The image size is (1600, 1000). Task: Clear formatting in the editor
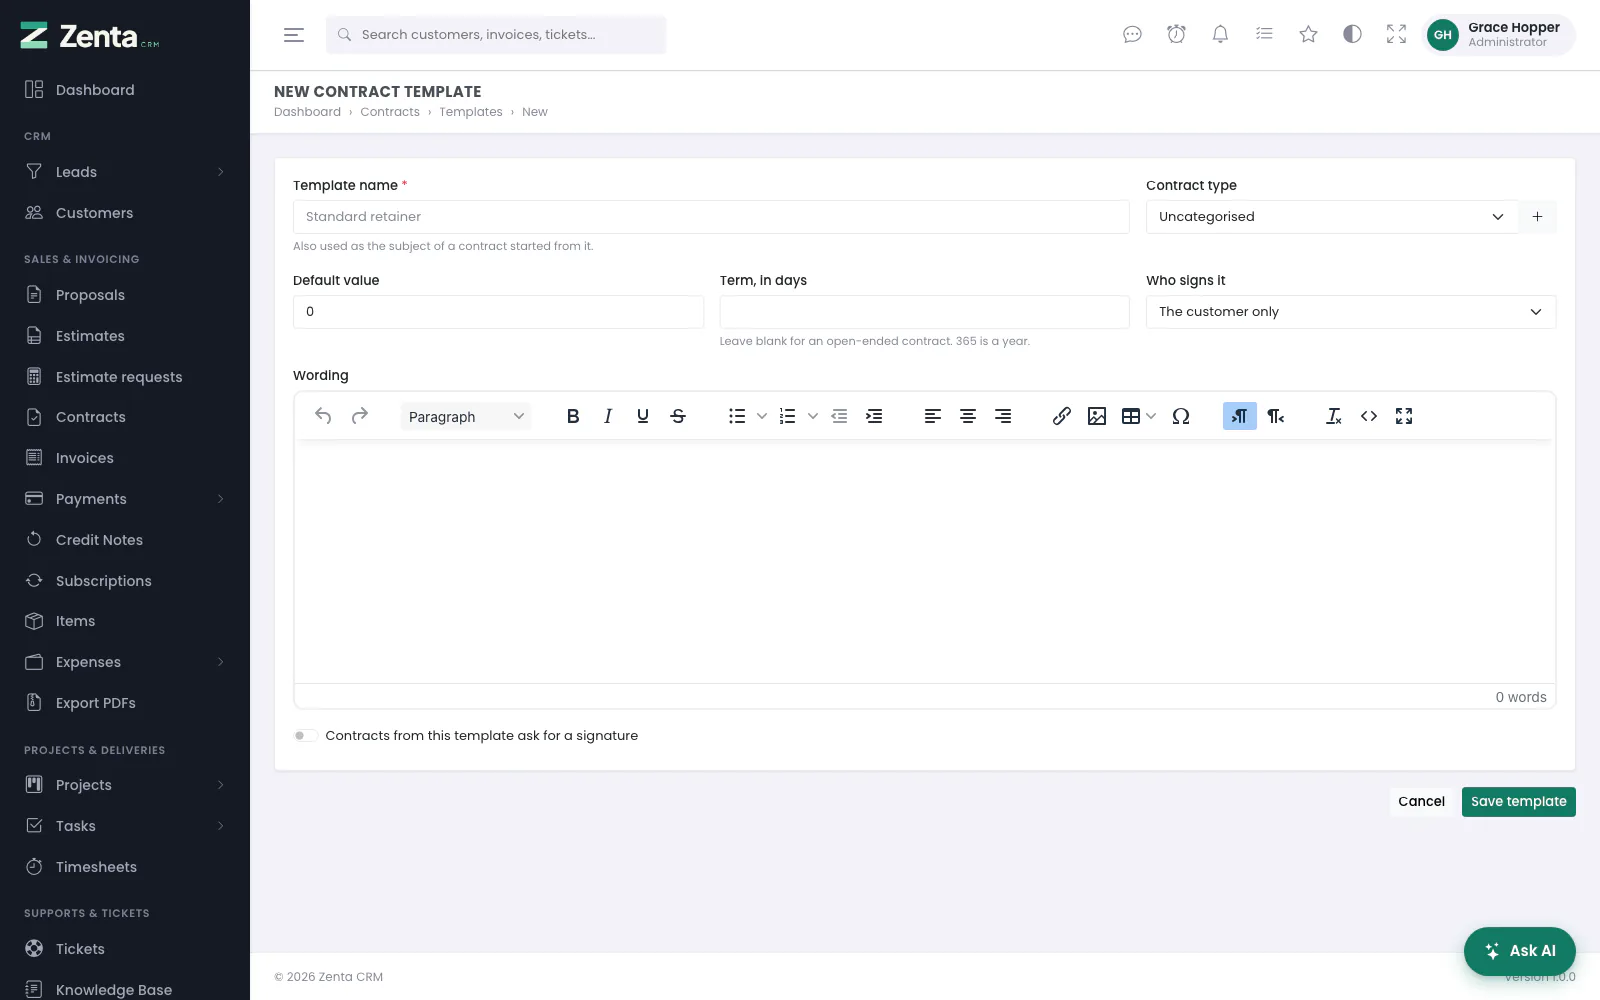[x=1334, y=416]
